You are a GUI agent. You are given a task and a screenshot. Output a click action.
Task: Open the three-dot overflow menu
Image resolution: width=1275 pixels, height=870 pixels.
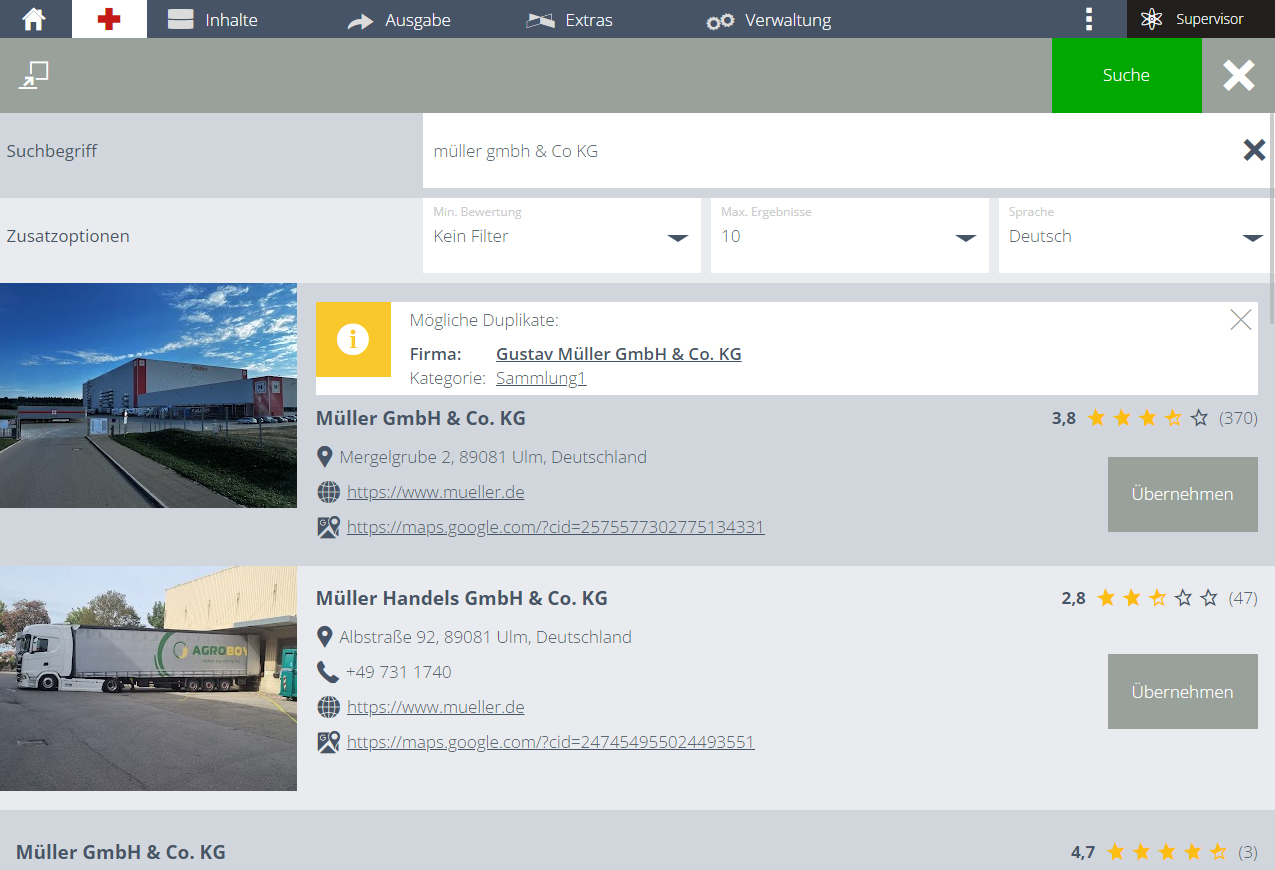pos(1089,19)
